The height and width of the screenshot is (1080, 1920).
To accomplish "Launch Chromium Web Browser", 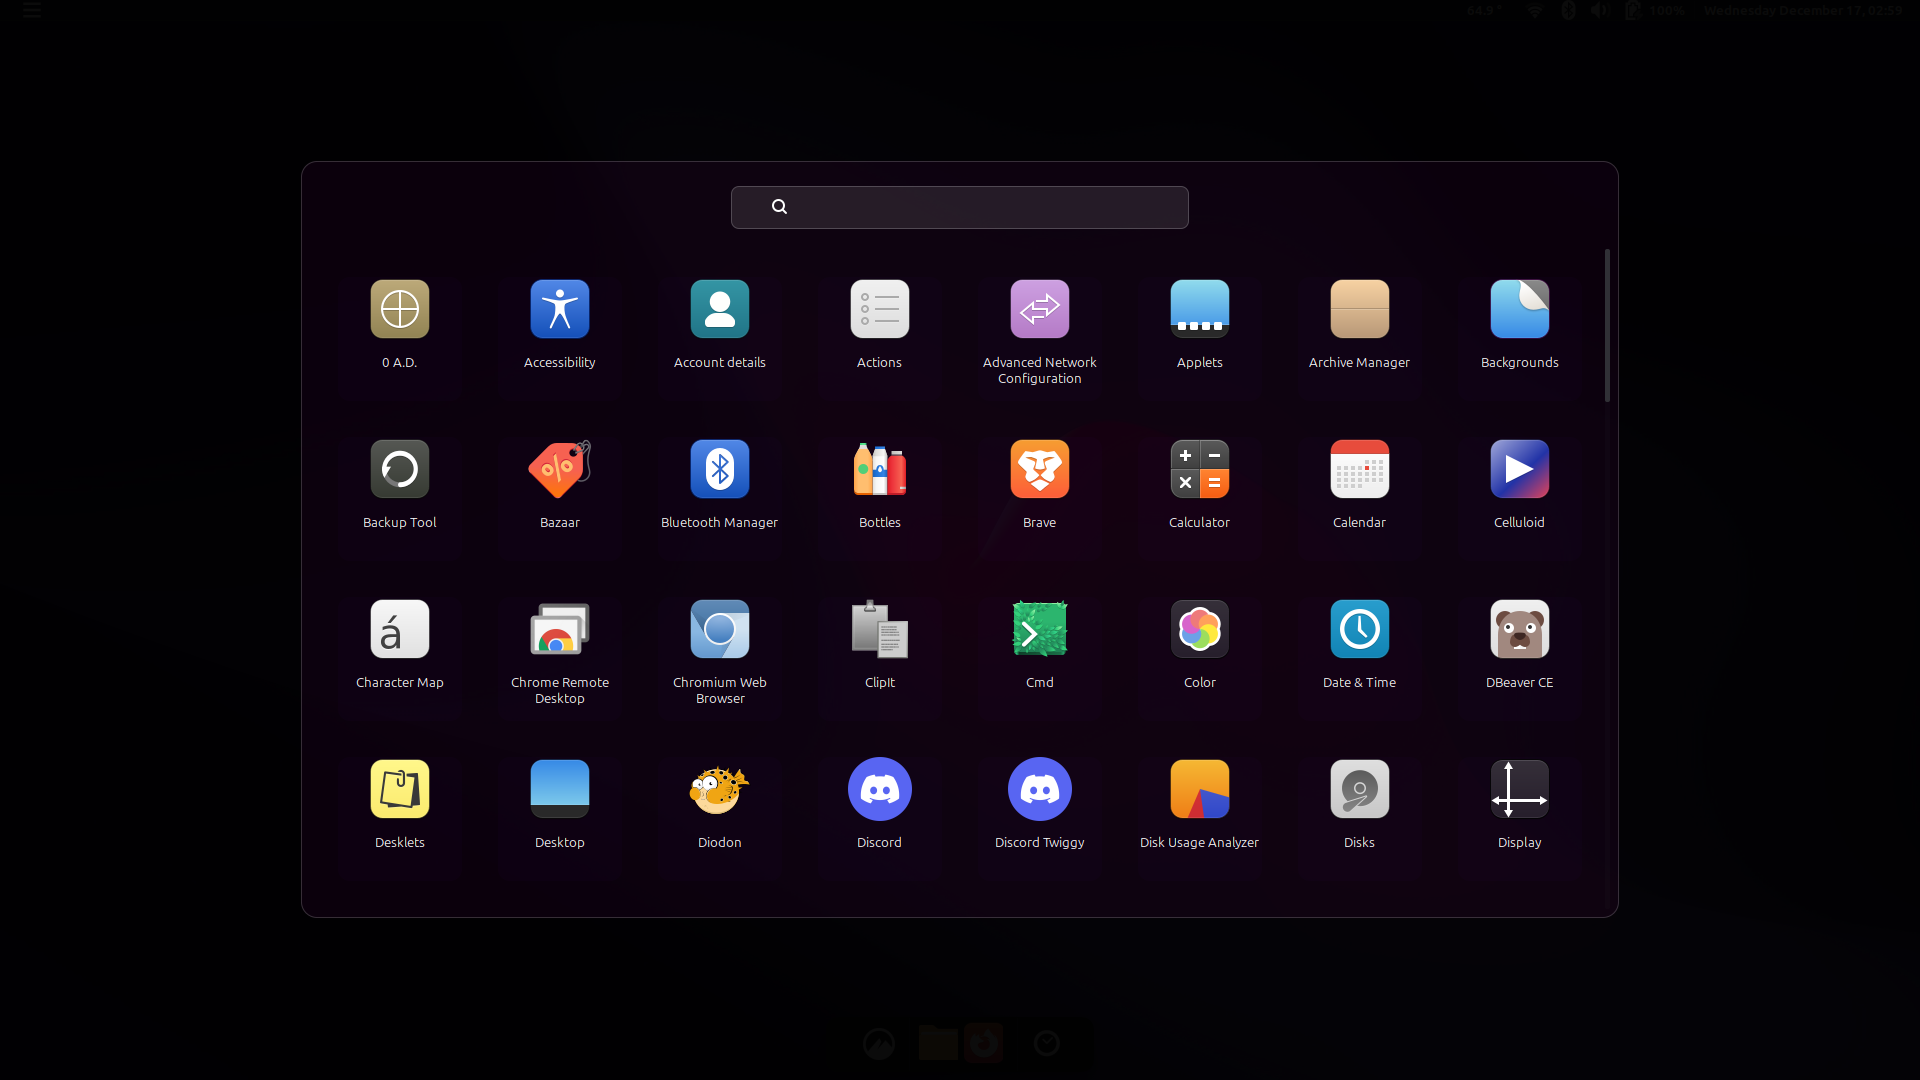I will (719, 630).
